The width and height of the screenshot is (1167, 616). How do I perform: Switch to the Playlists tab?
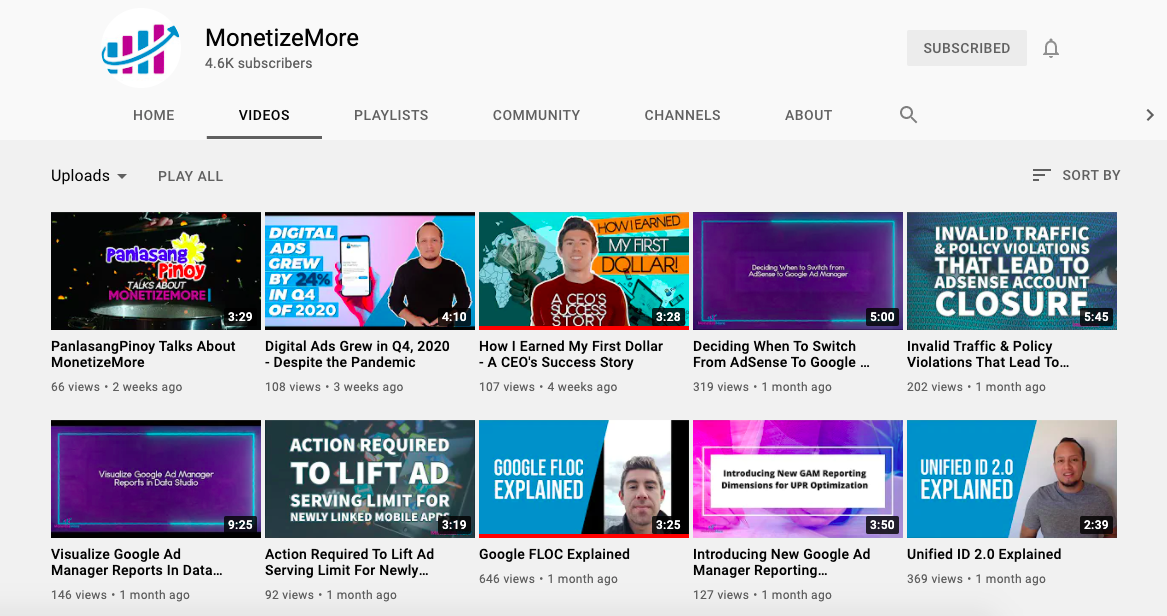pos(391,115)
